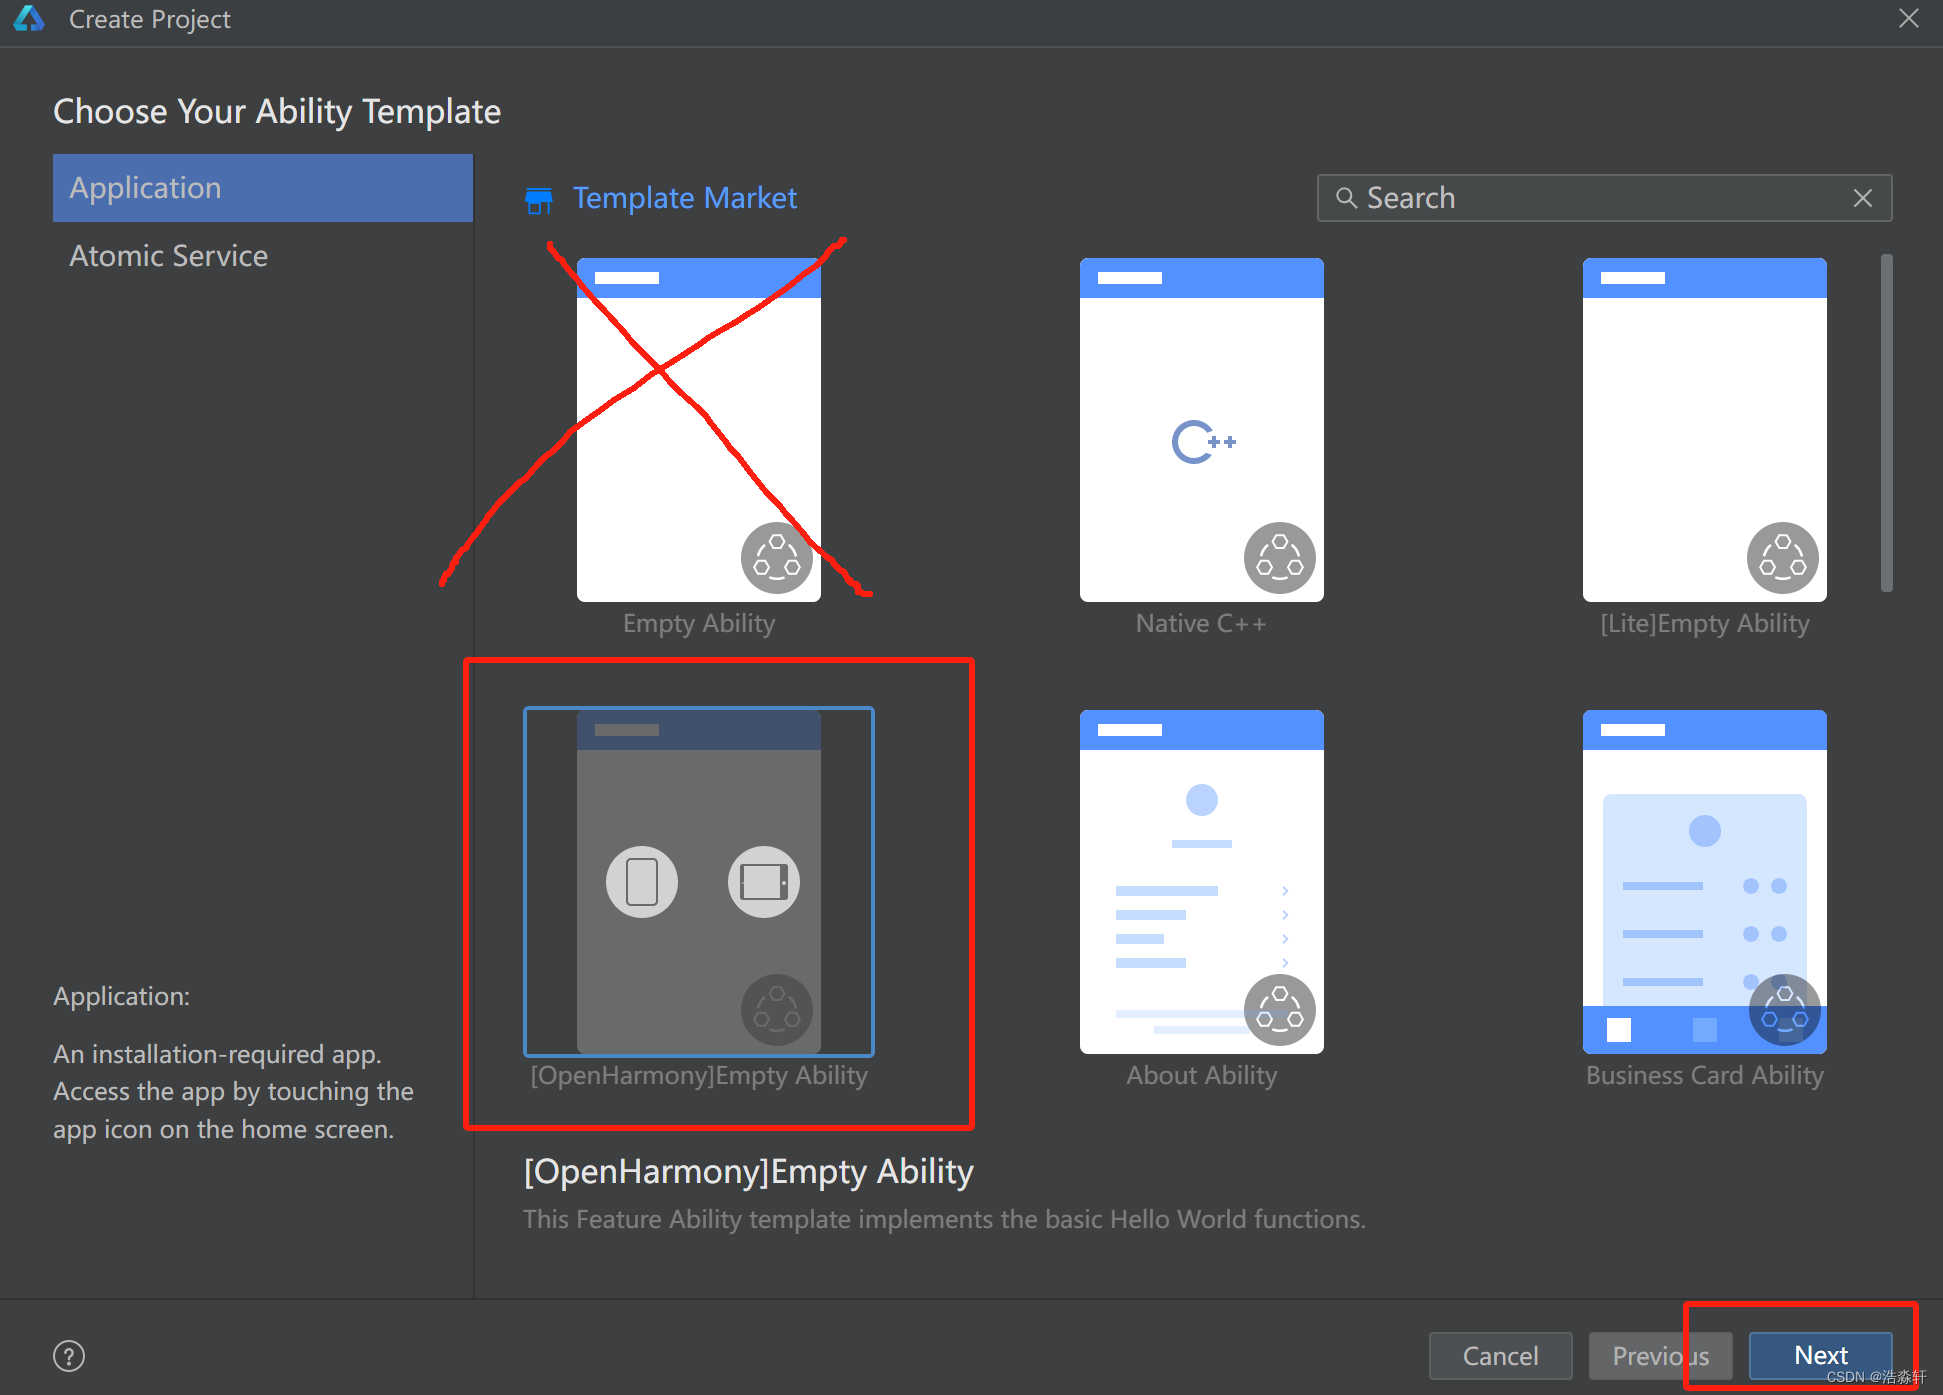This screenshot has height=1395, width=1943.
Task: Click HarmonyOS badge on [Lite]Empty Ability card
Action: coord(1783,558)
